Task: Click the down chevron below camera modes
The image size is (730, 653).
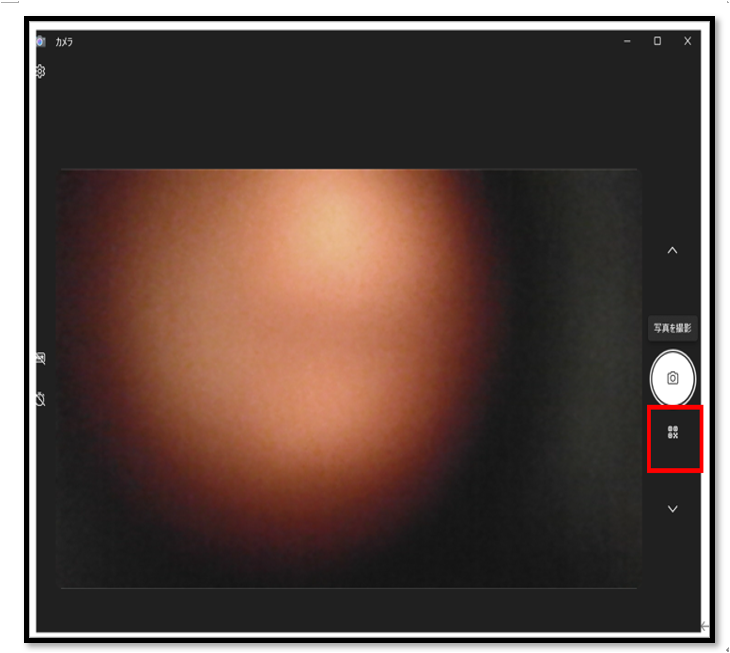Action: 673,509
